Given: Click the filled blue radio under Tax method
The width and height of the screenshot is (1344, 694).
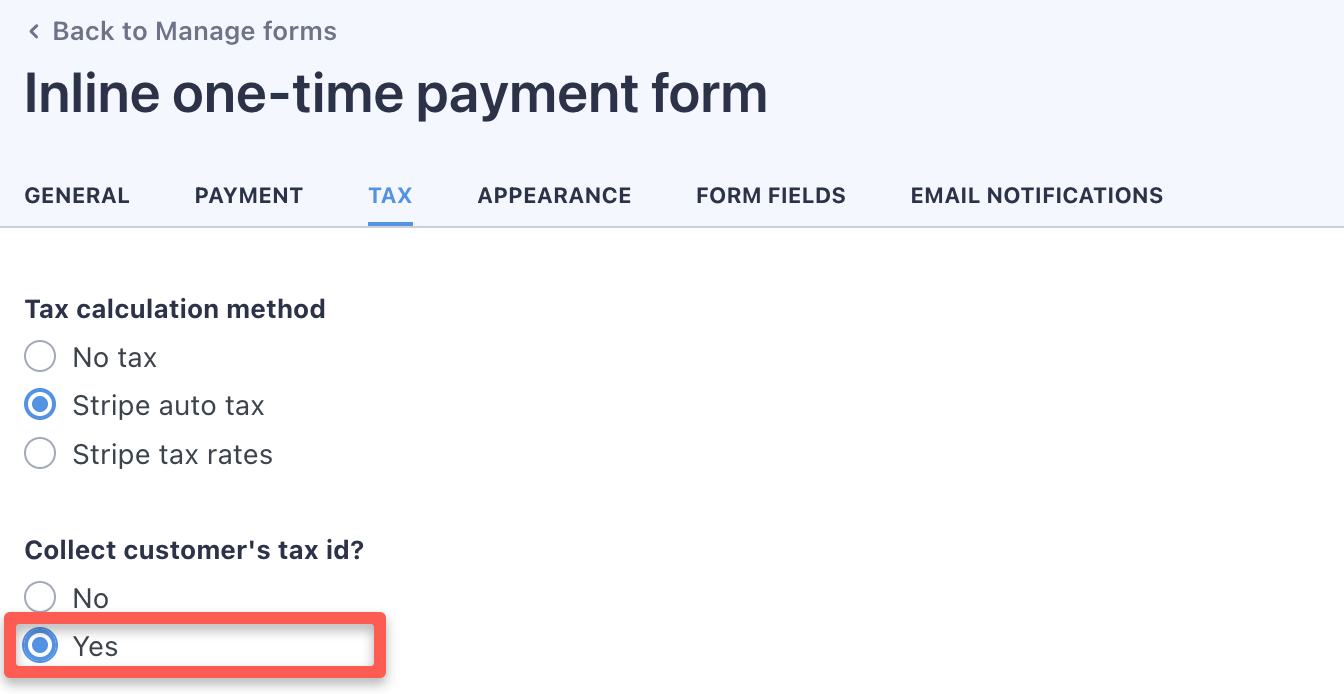Looking at the screenshot, I should click(40, 404).
